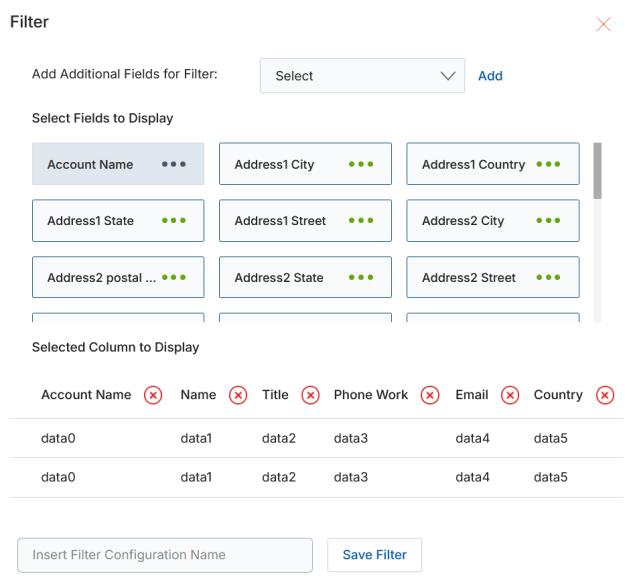Open the three-dot menu on Address1 City
625x588 pixels.
coord(361,164)
